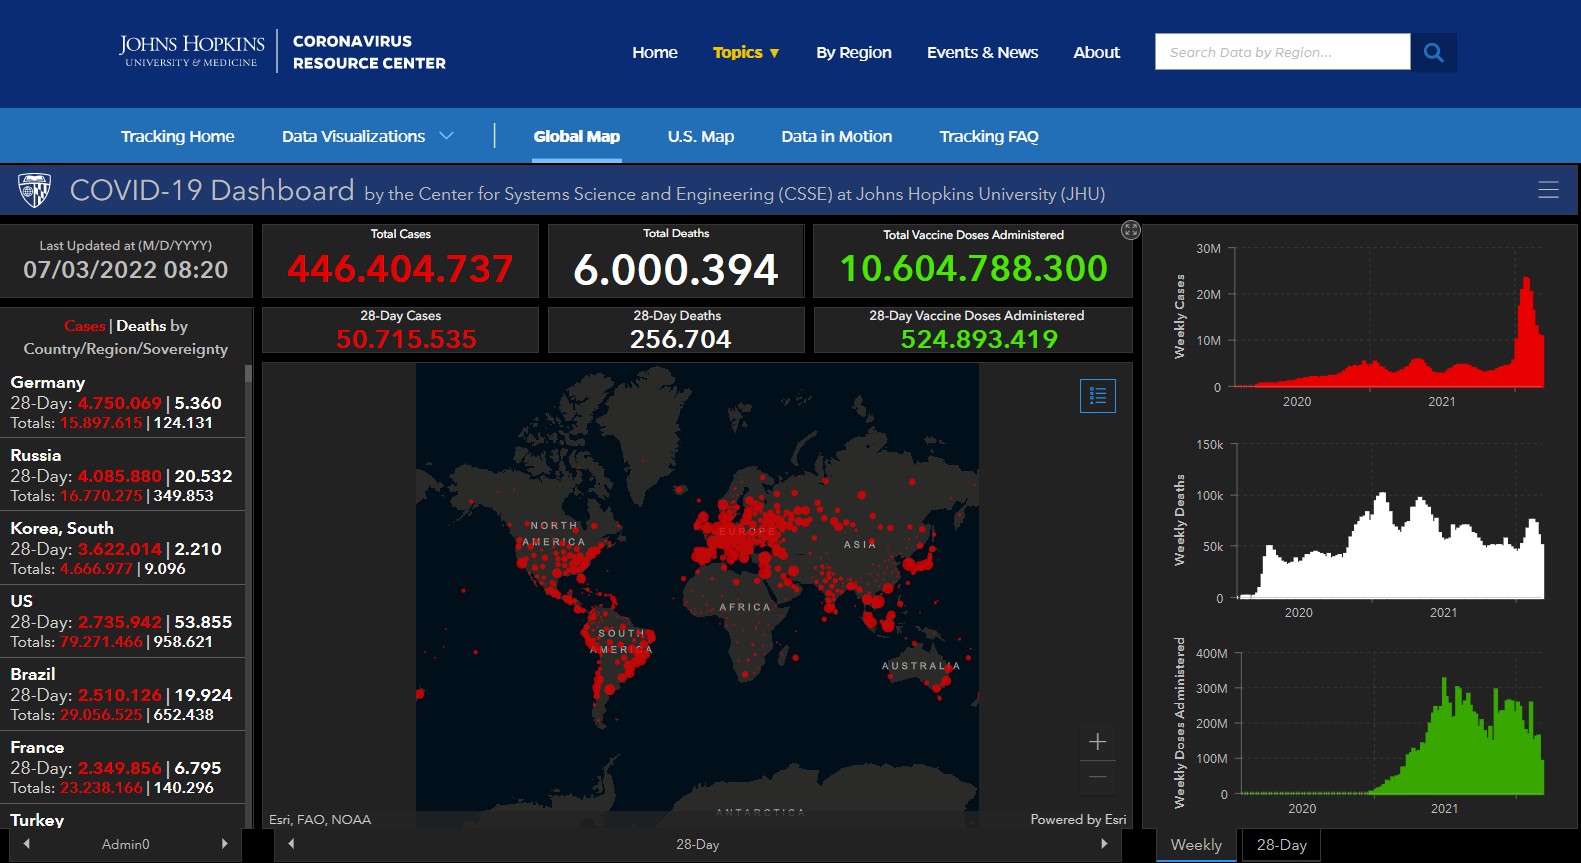
Task: Click right arrow in map 28-Day bar
Action: coord(1104,844)
